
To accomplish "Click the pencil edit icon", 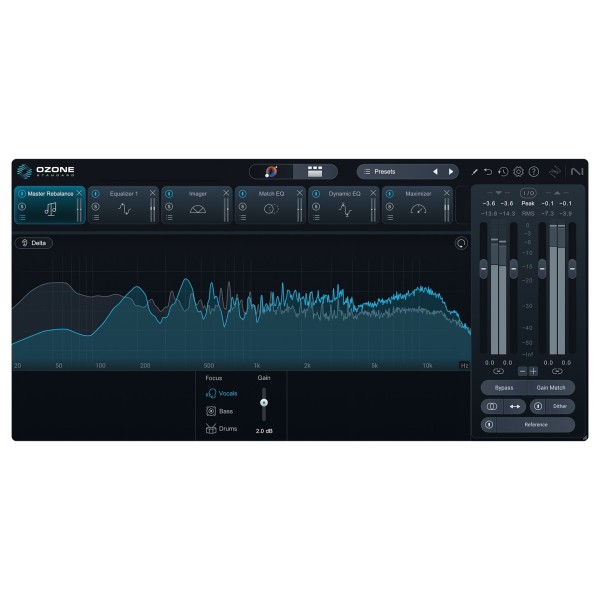I will point(474,172).
